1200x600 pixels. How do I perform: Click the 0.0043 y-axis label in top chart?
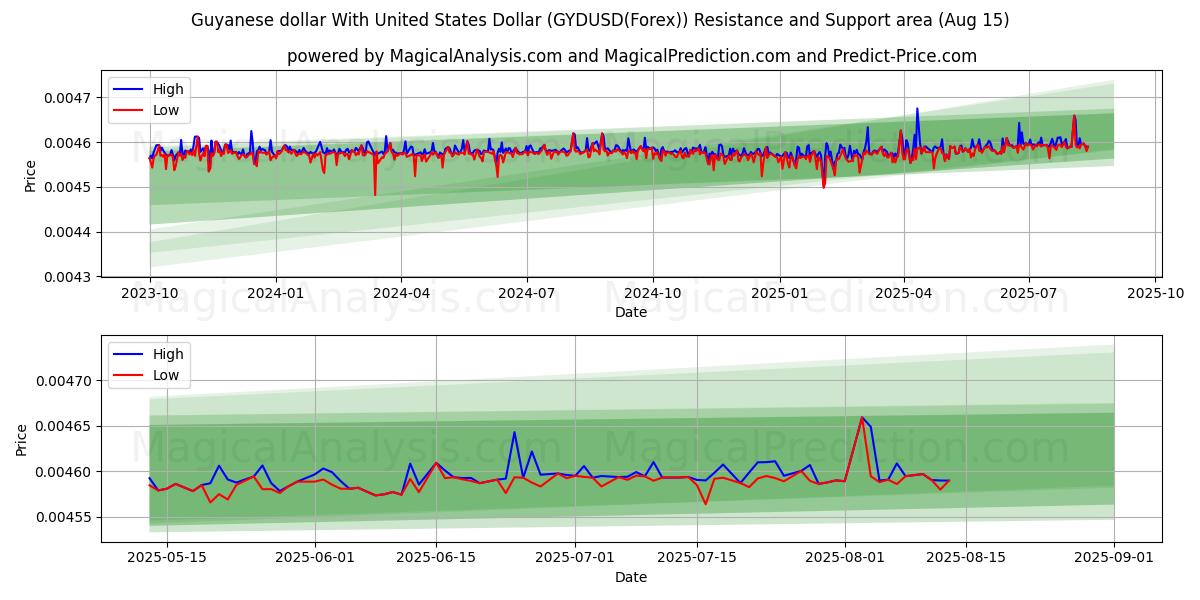[68, 277]
